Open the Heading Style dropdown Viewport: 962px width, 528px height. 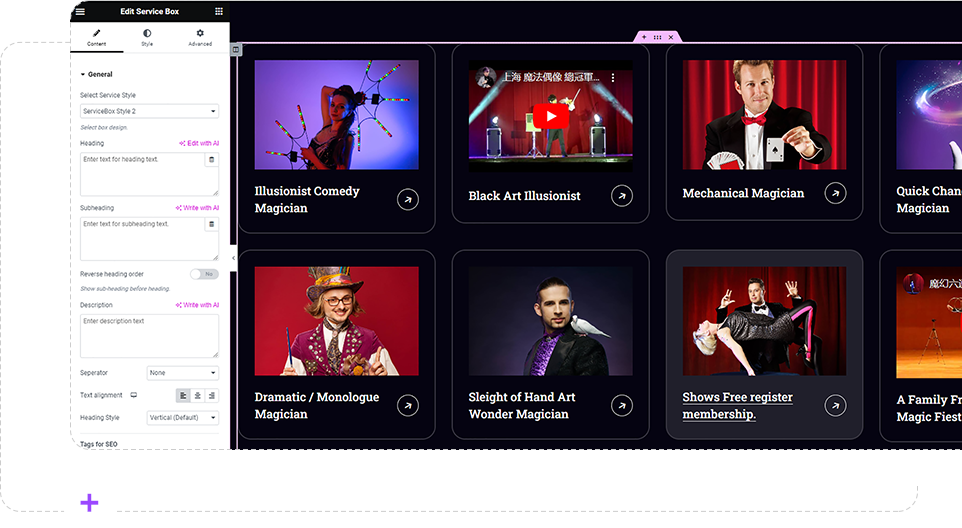coord(183,418)
